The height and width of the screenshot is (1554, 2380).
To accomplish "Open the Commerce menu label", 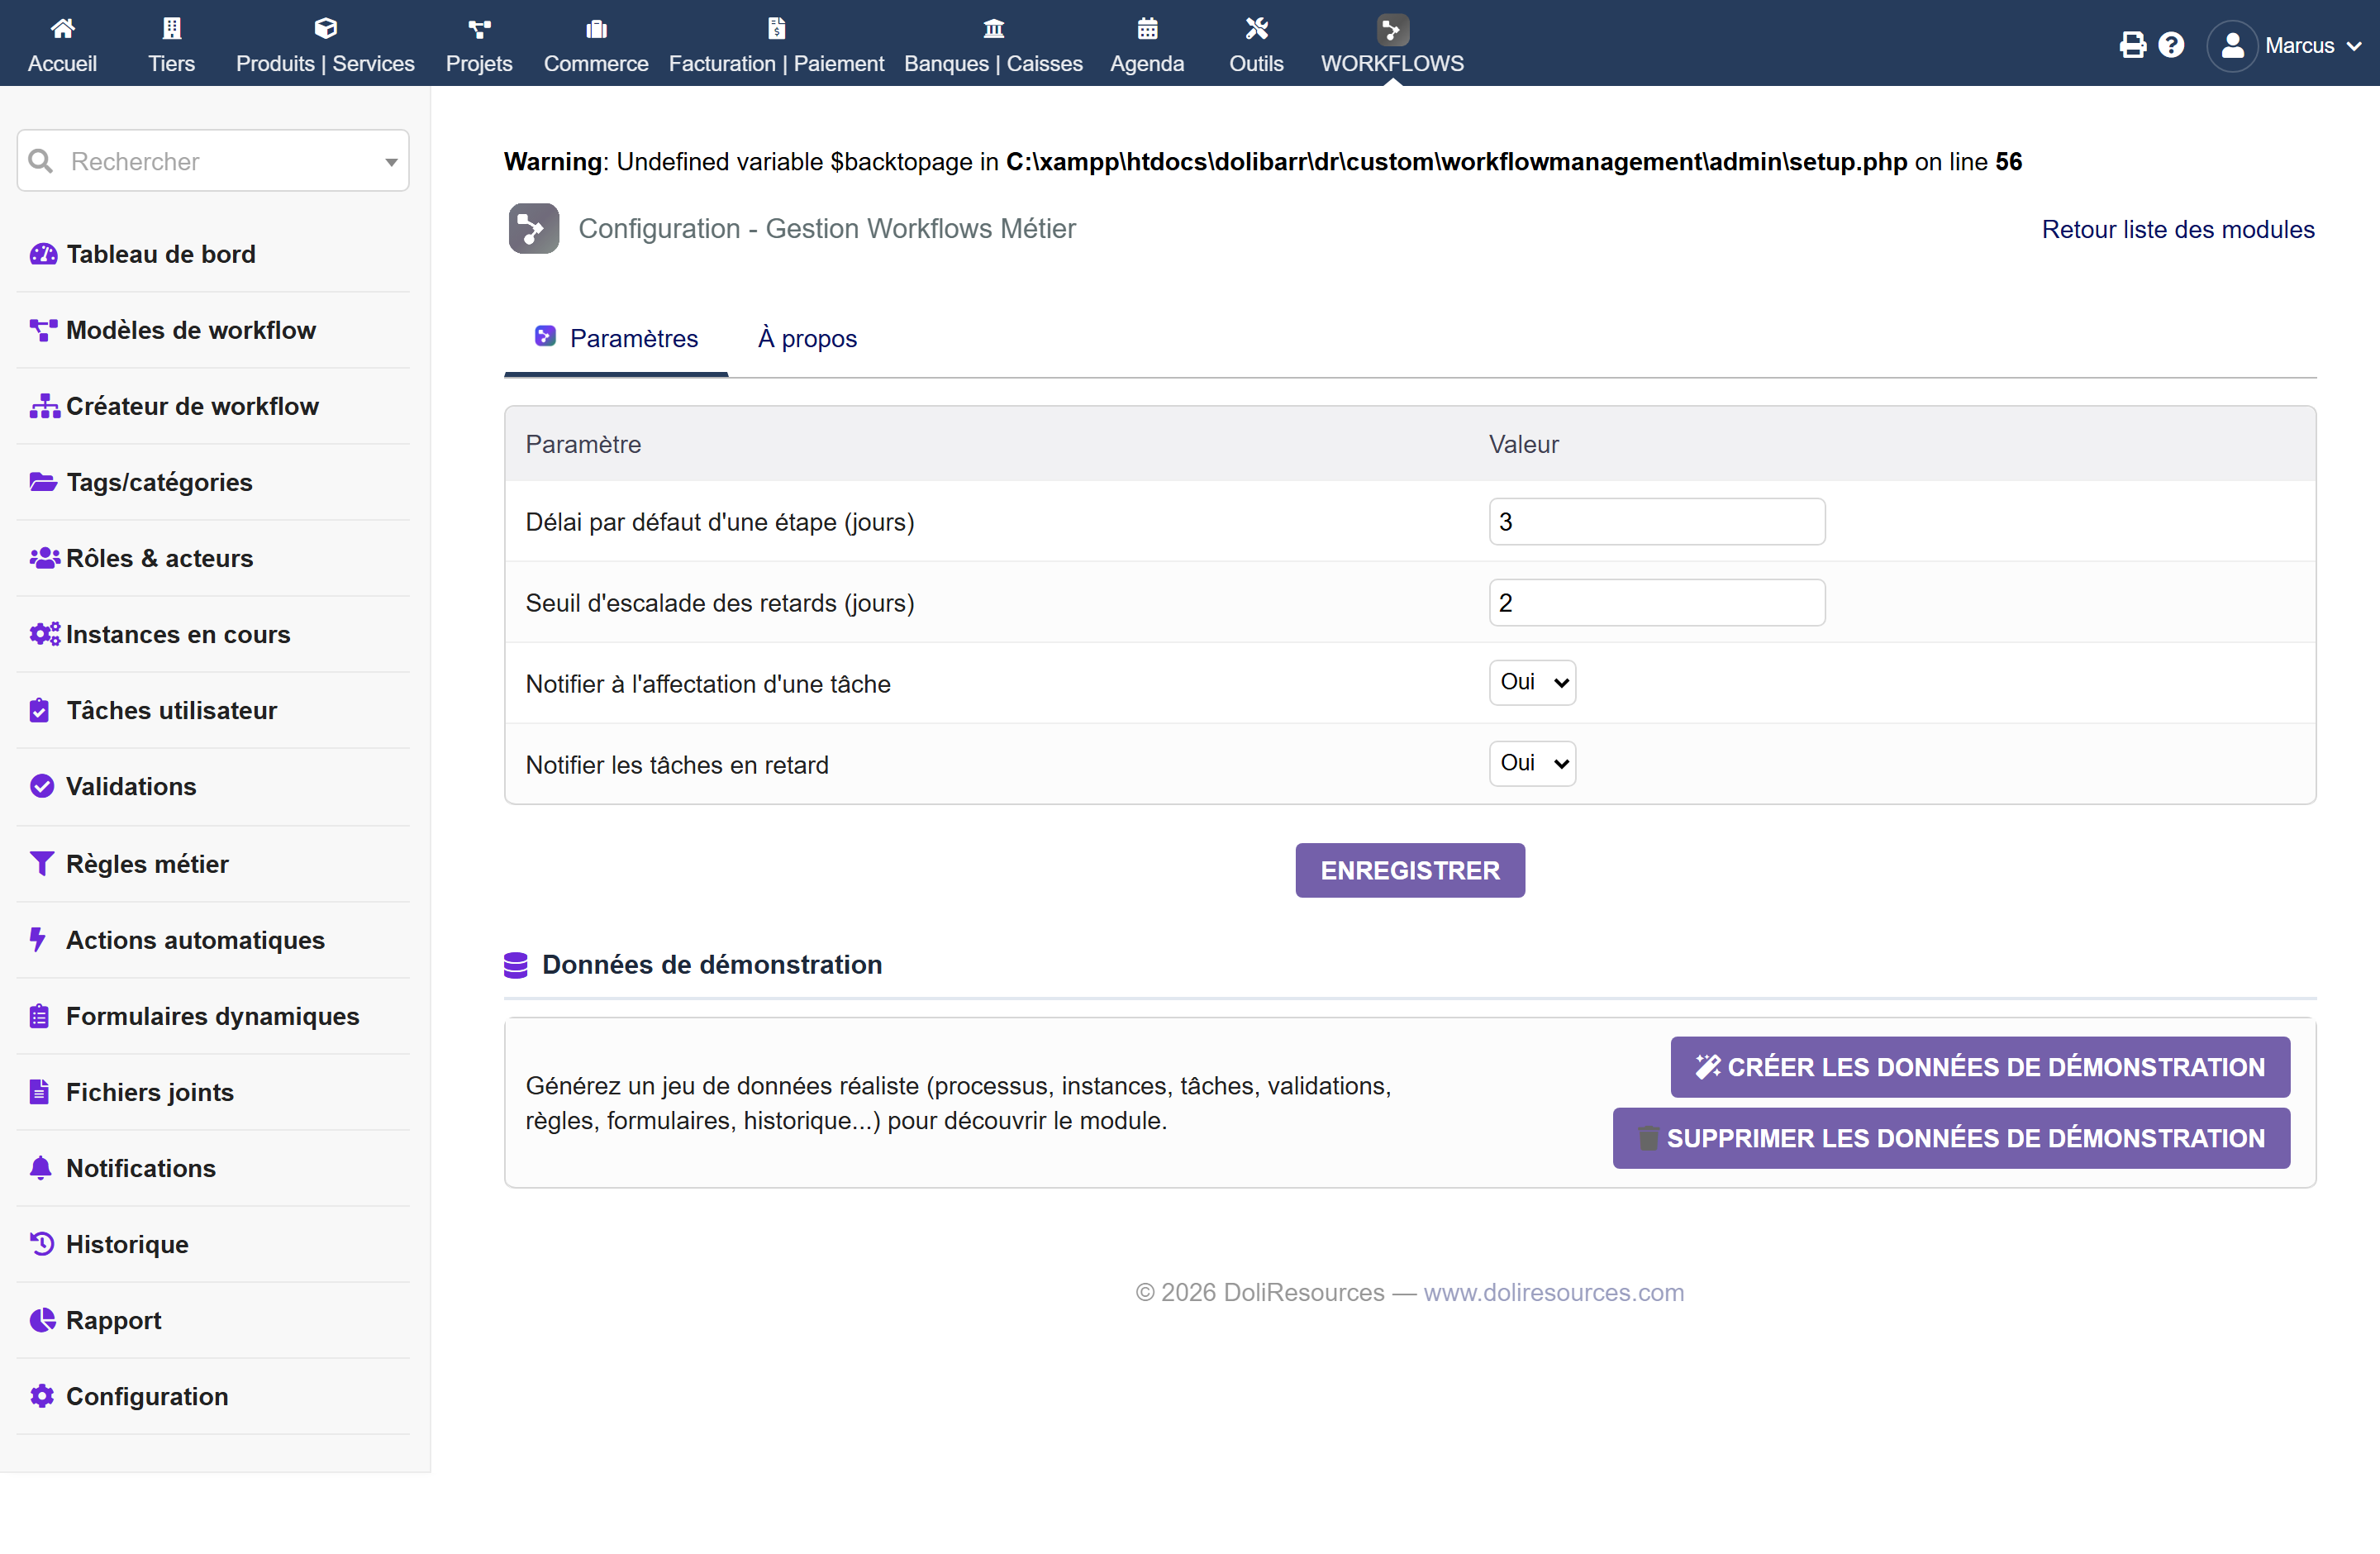I will (x=596, y=63).
